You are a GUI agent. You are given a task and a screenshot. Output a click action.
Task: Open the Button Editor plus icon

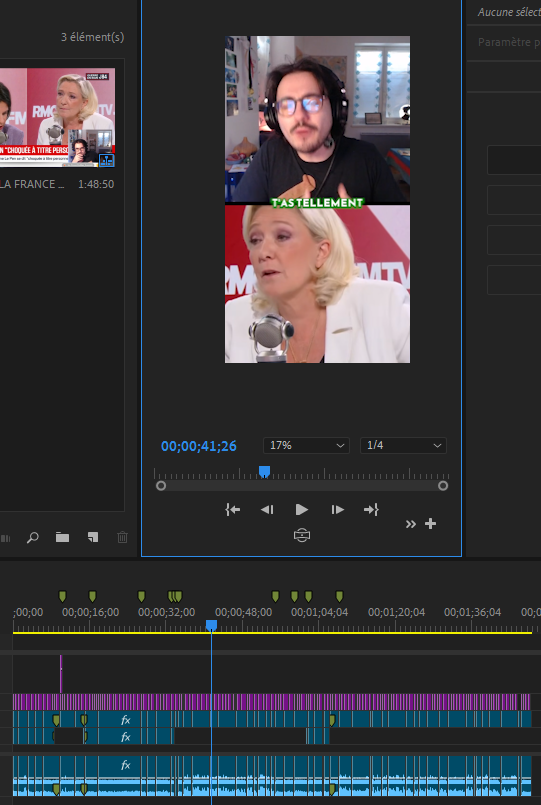pos(431,524)
